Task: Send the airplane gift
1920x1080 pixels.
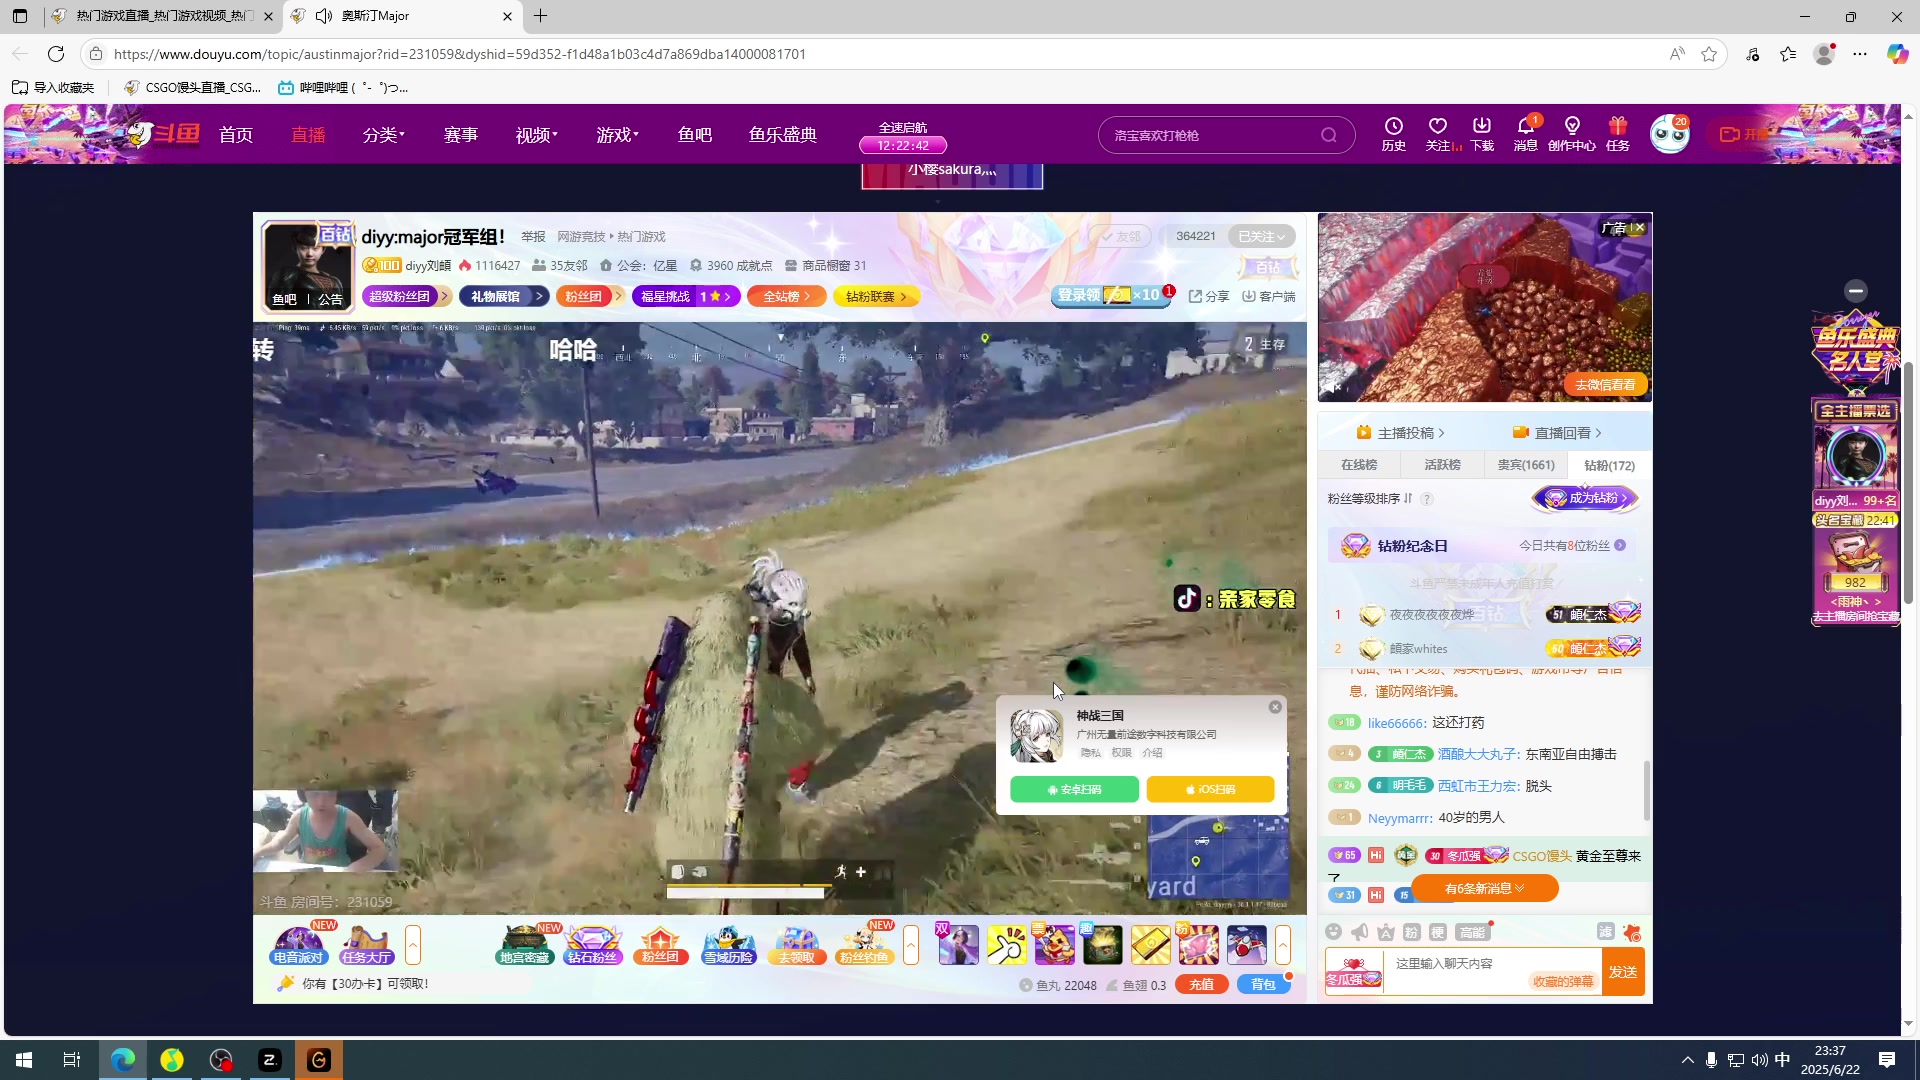Action: coord(1246,945)
